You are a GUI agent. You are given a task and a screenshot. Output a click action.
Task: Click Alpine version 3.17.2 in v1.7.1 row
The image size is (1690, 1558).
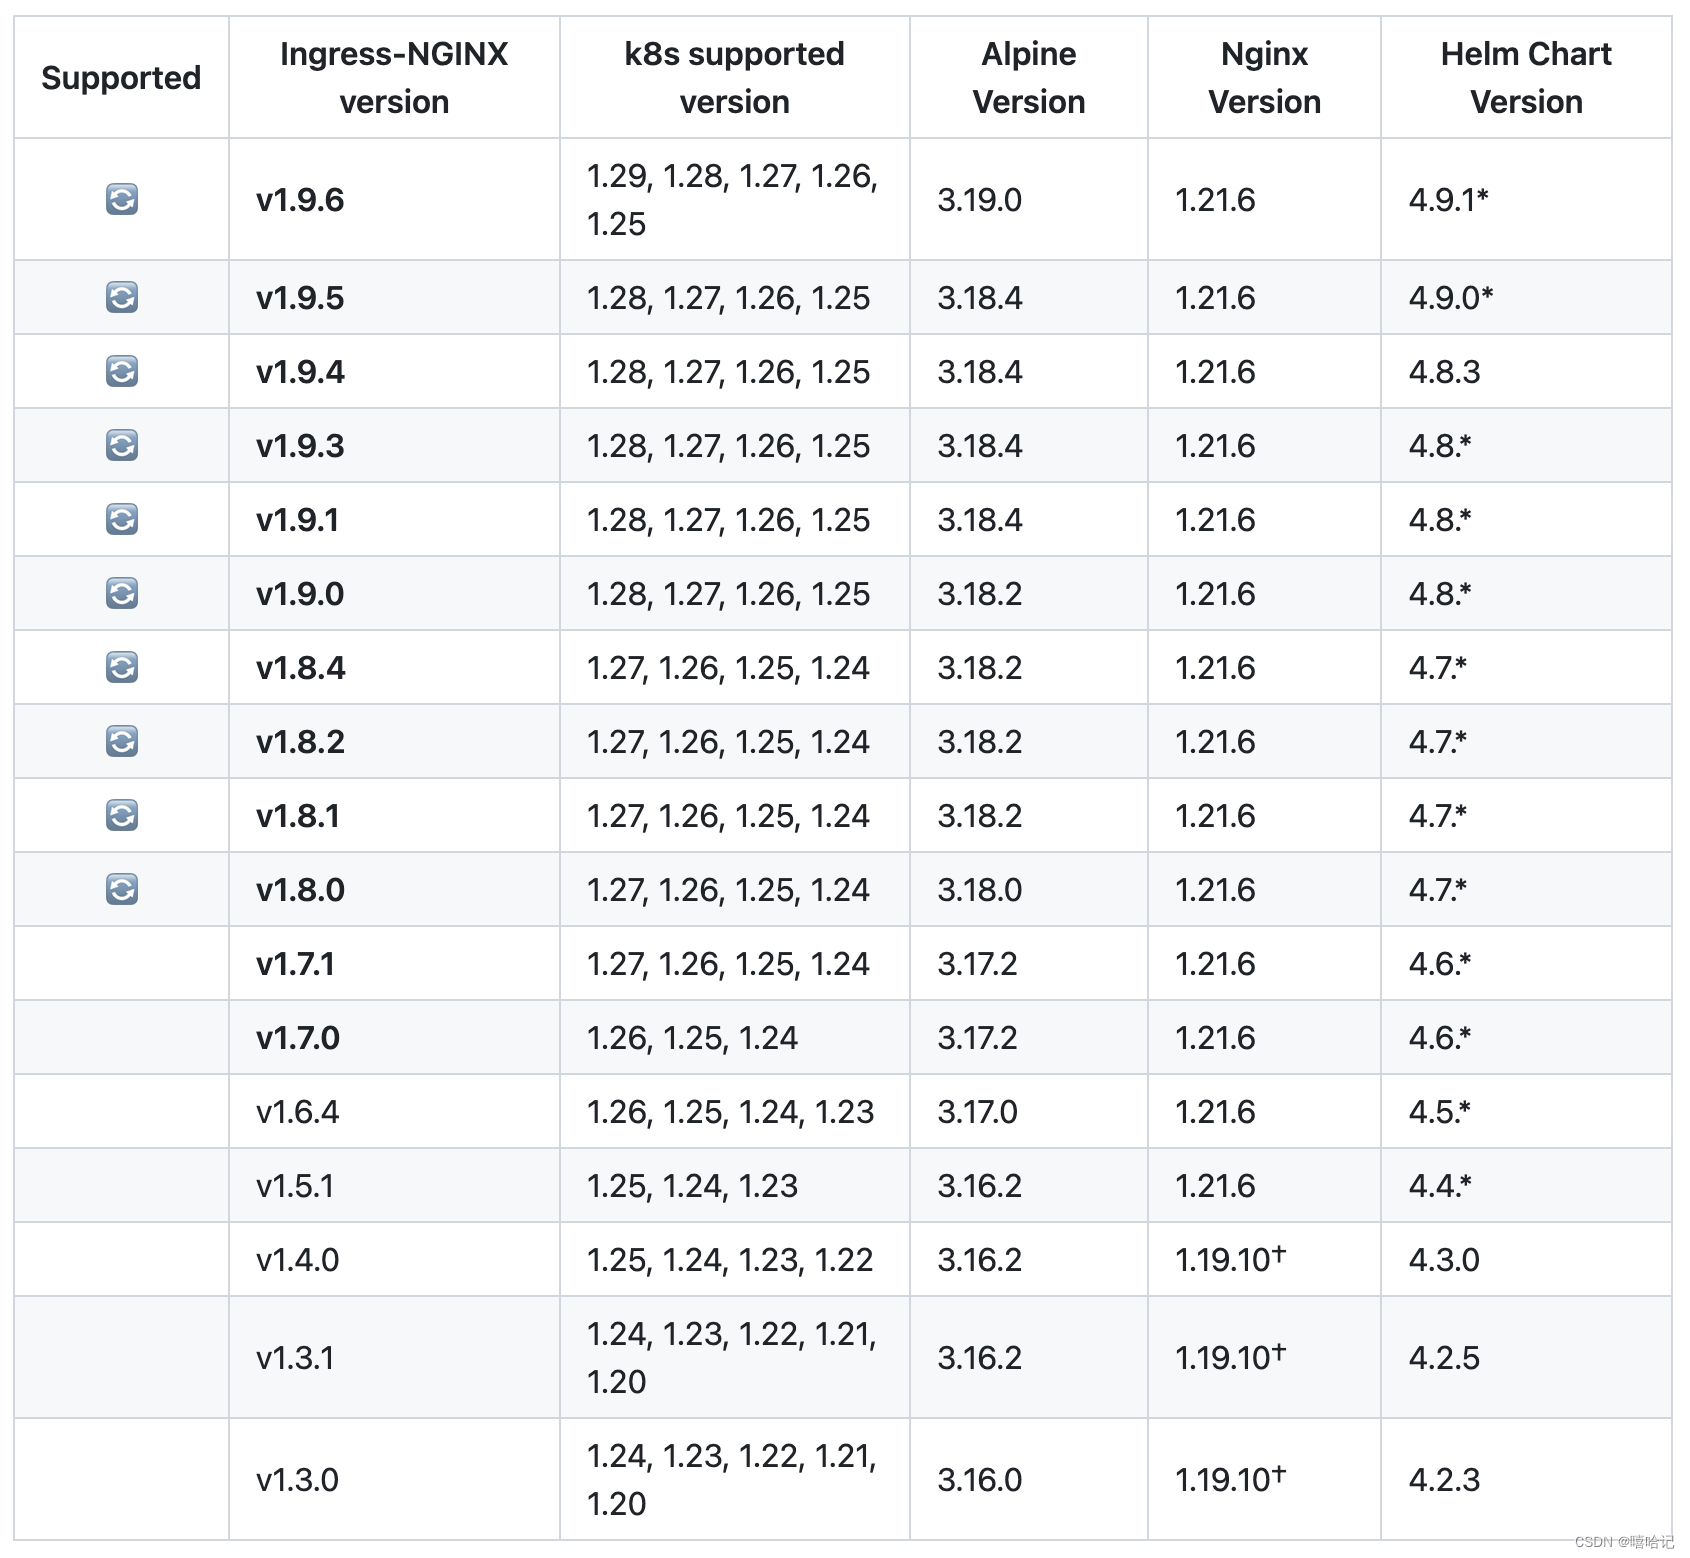coord(977,964)
